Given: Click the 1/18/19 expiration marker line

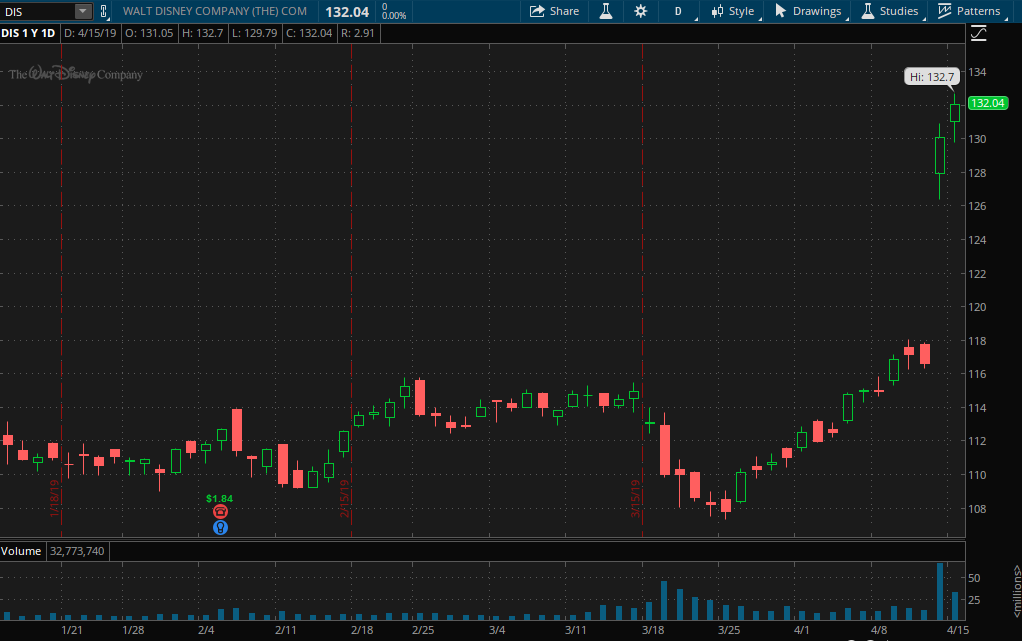Looking at the screenshot, I should click(61, 290).
